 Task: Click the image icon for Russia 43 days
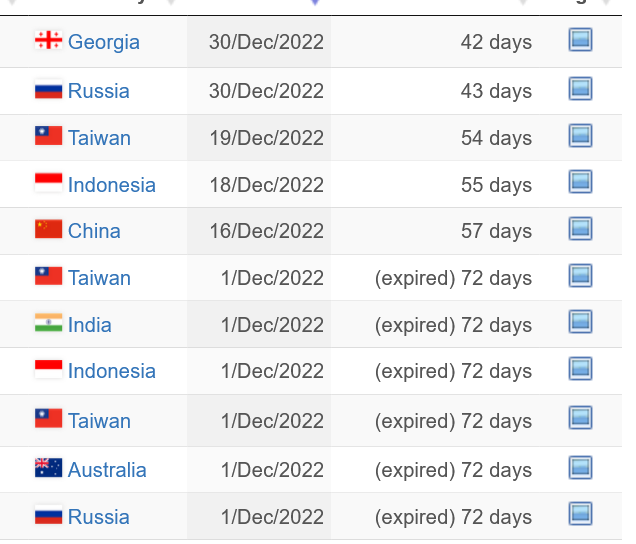coord(580,89)
